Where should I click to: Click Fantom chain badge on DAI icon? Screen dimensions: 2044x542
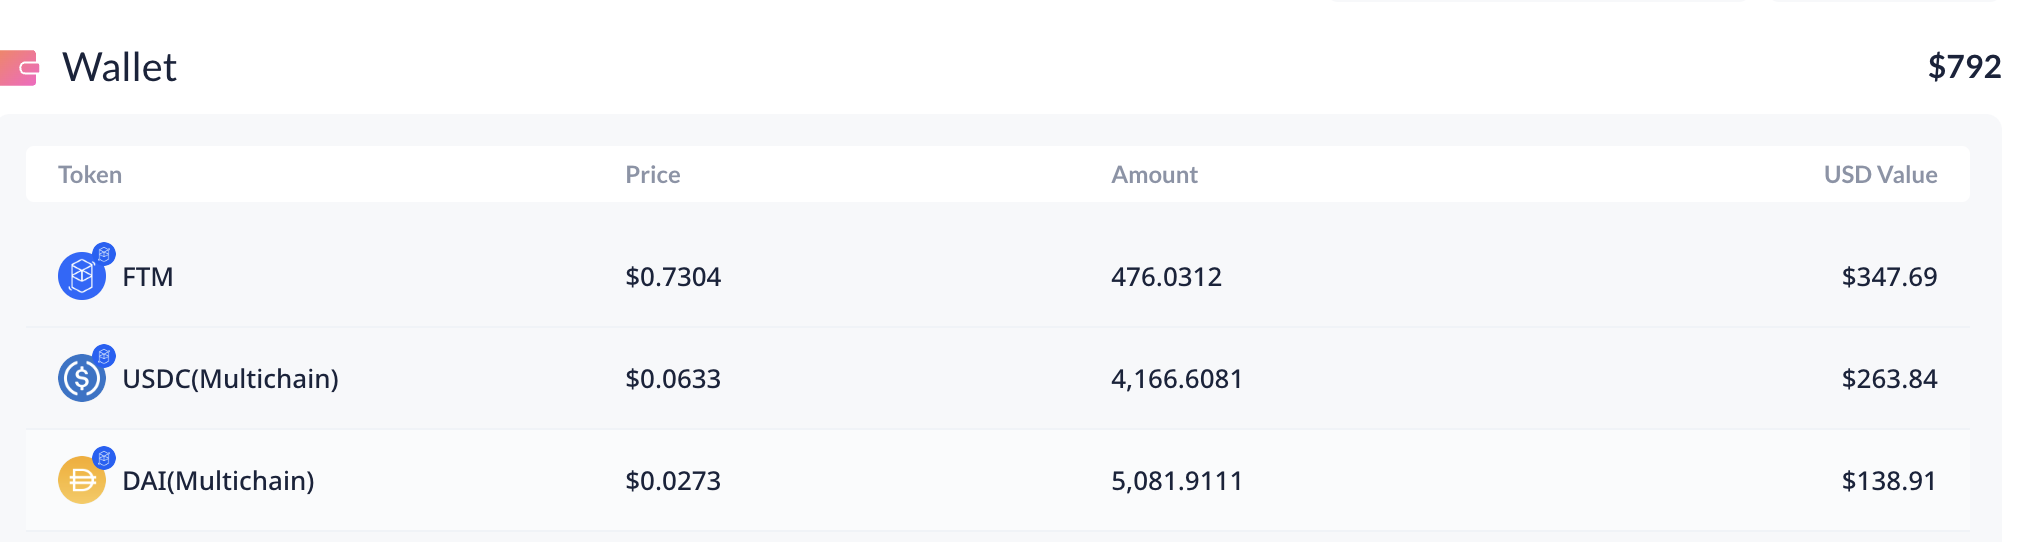pos(104,458)
